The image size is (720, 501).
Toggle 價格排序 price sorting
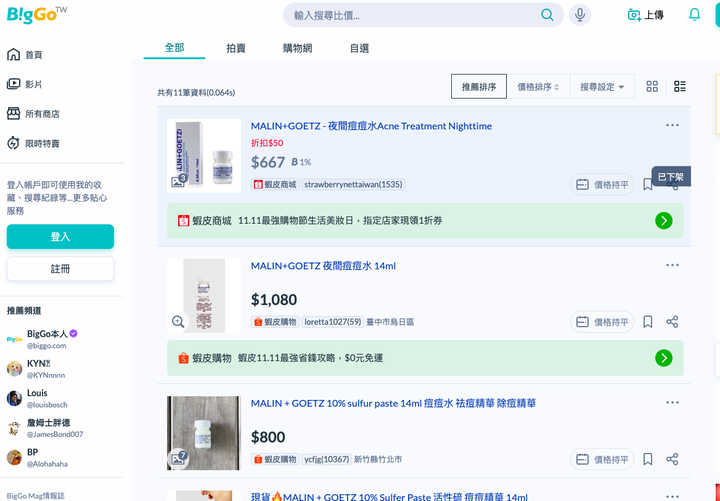click(x=538, y=86)
